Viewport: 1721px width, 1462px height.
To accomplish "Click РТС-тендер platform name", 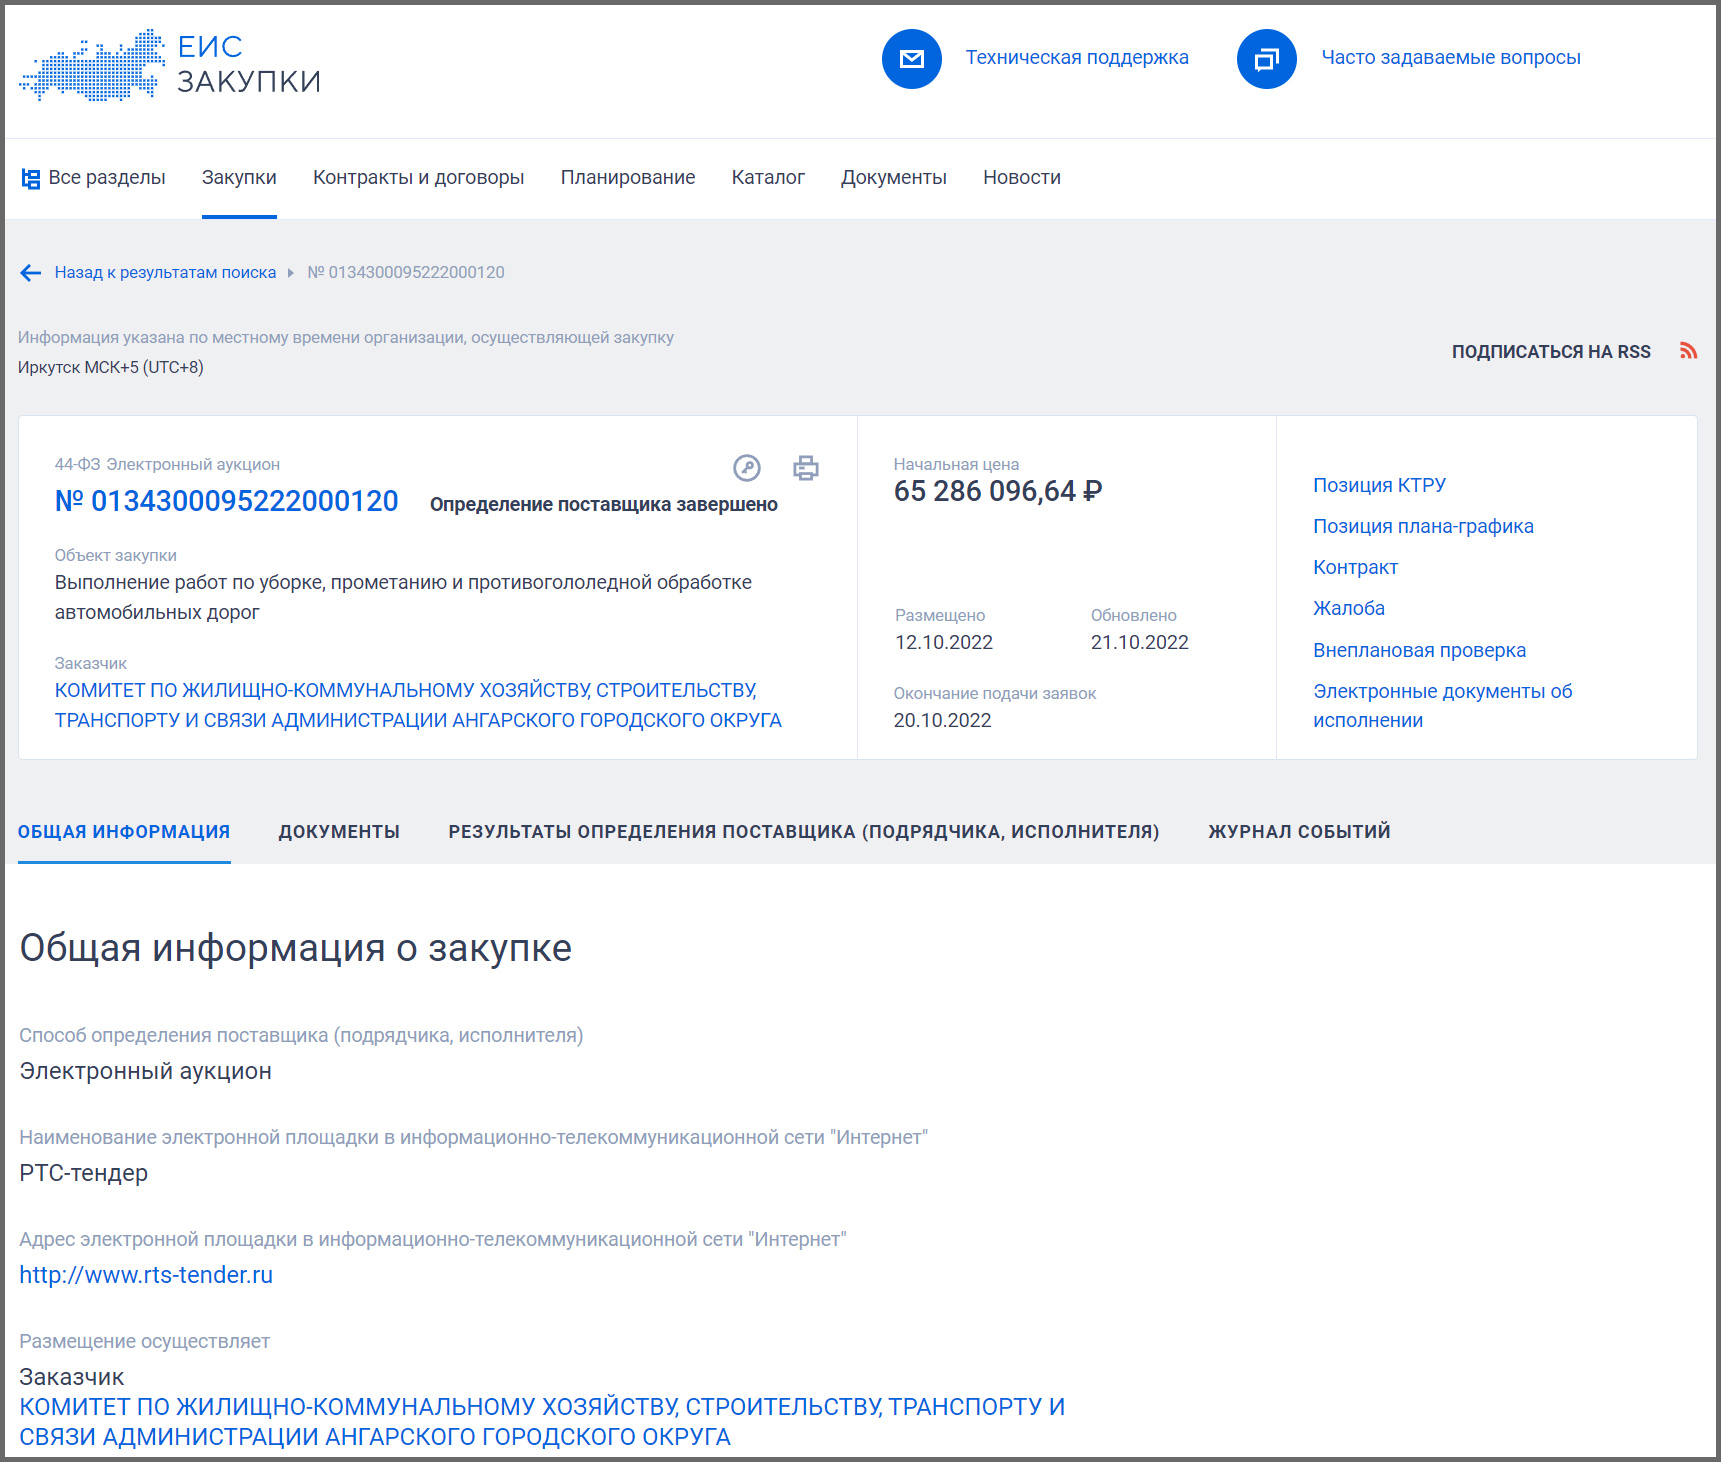I will point(84,1173).
